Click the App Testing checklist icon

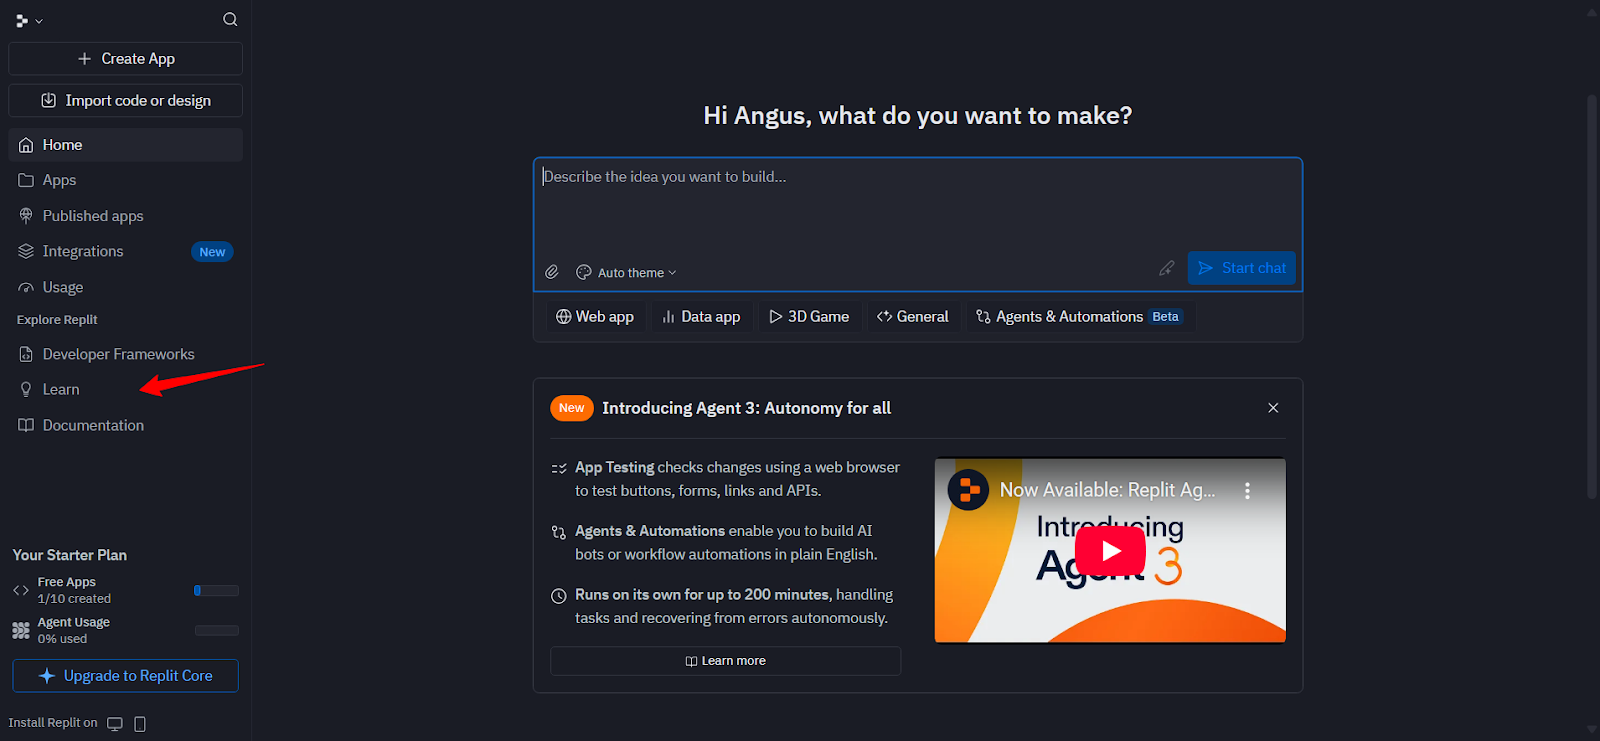pyautogui.click(x=559, y=468)
